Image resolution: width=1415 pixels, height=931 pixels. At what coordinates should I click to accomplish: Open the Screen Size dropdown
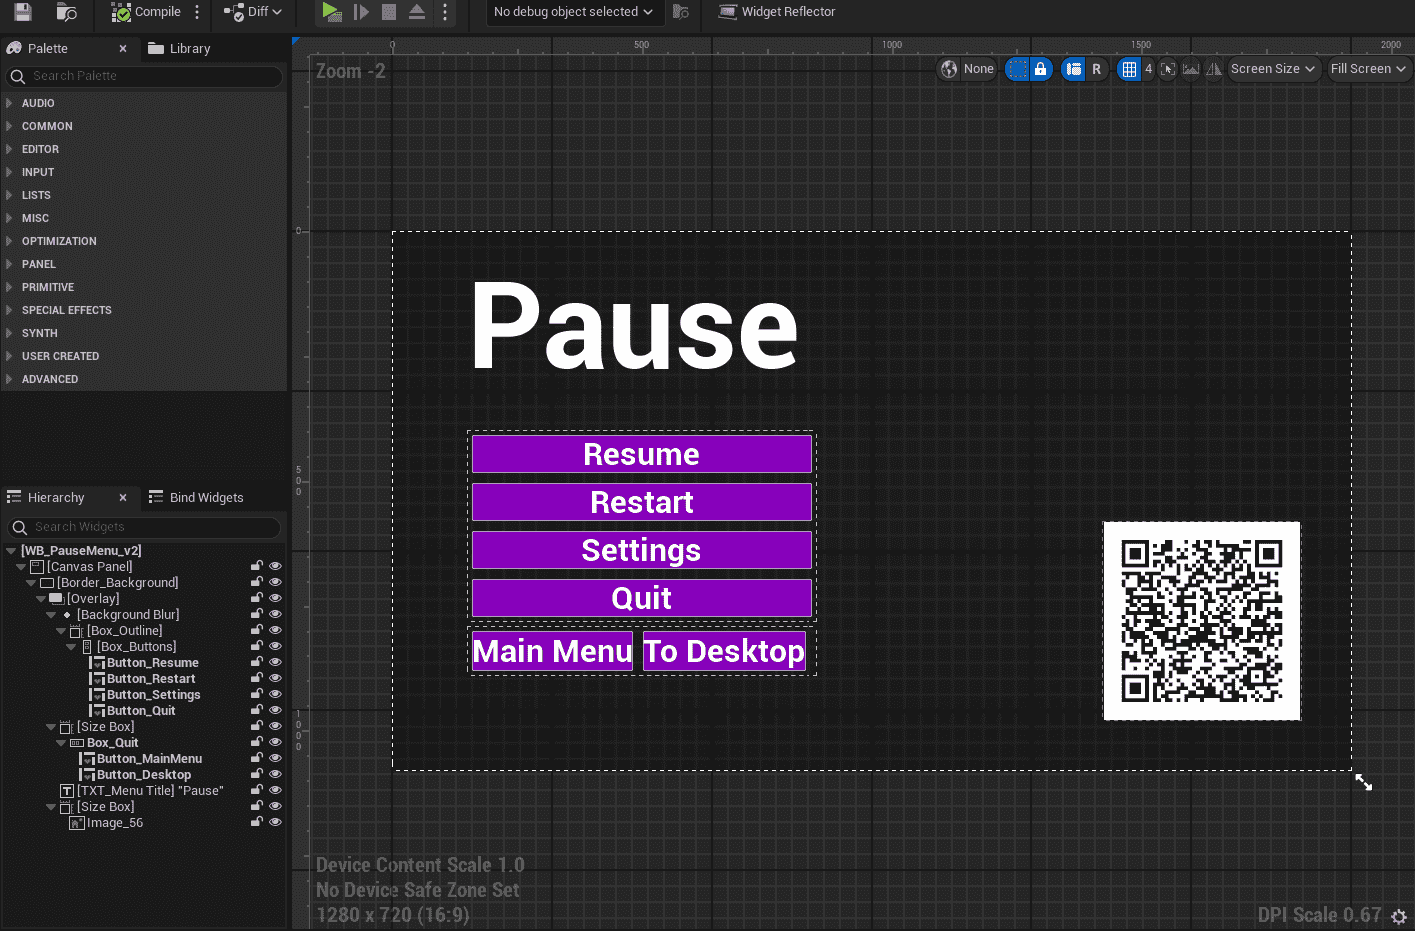1272,69
